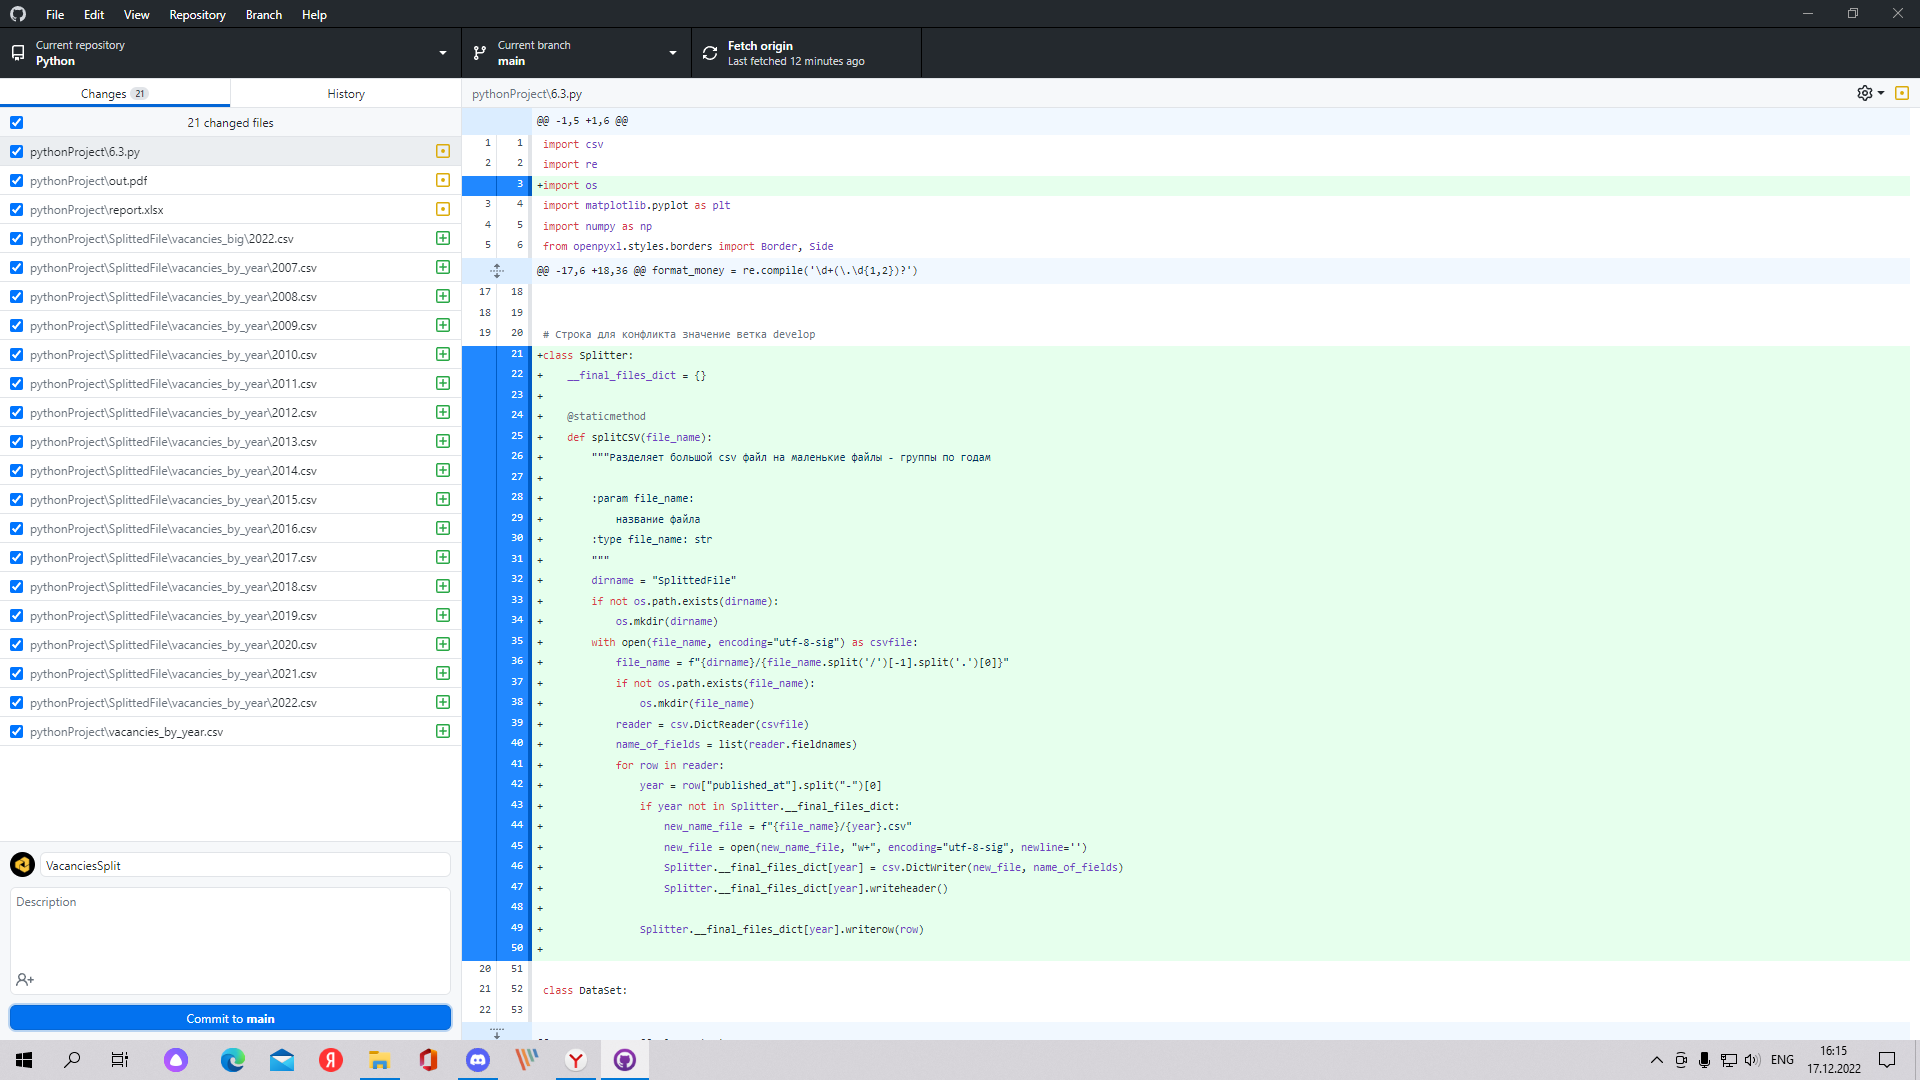Uncheck pythonProject\report.xlsx from the changes list

click(x=16, y=209)
